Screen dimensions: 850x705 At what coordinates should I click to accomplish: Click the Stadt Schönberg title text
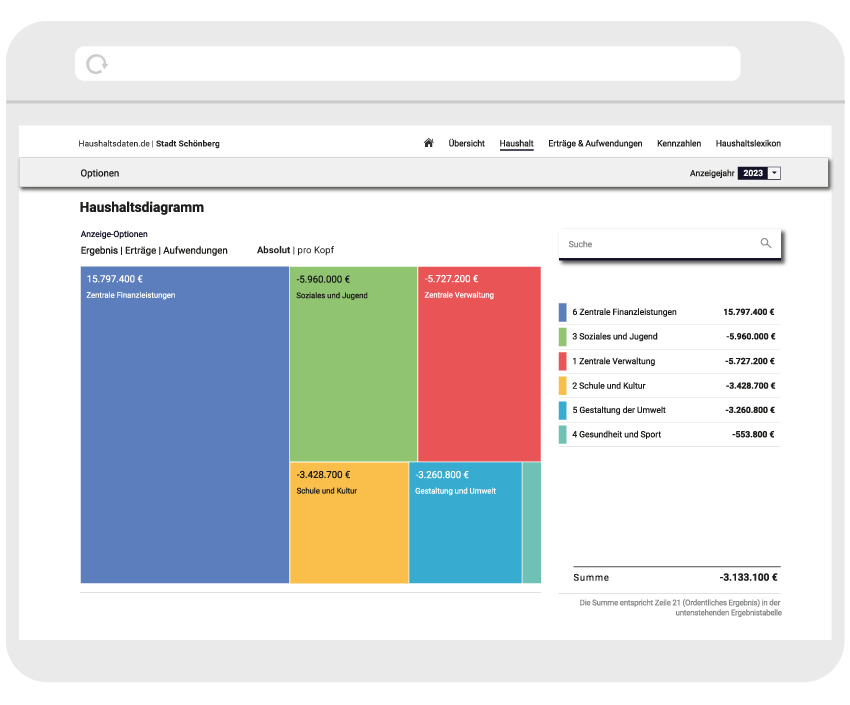188,144
